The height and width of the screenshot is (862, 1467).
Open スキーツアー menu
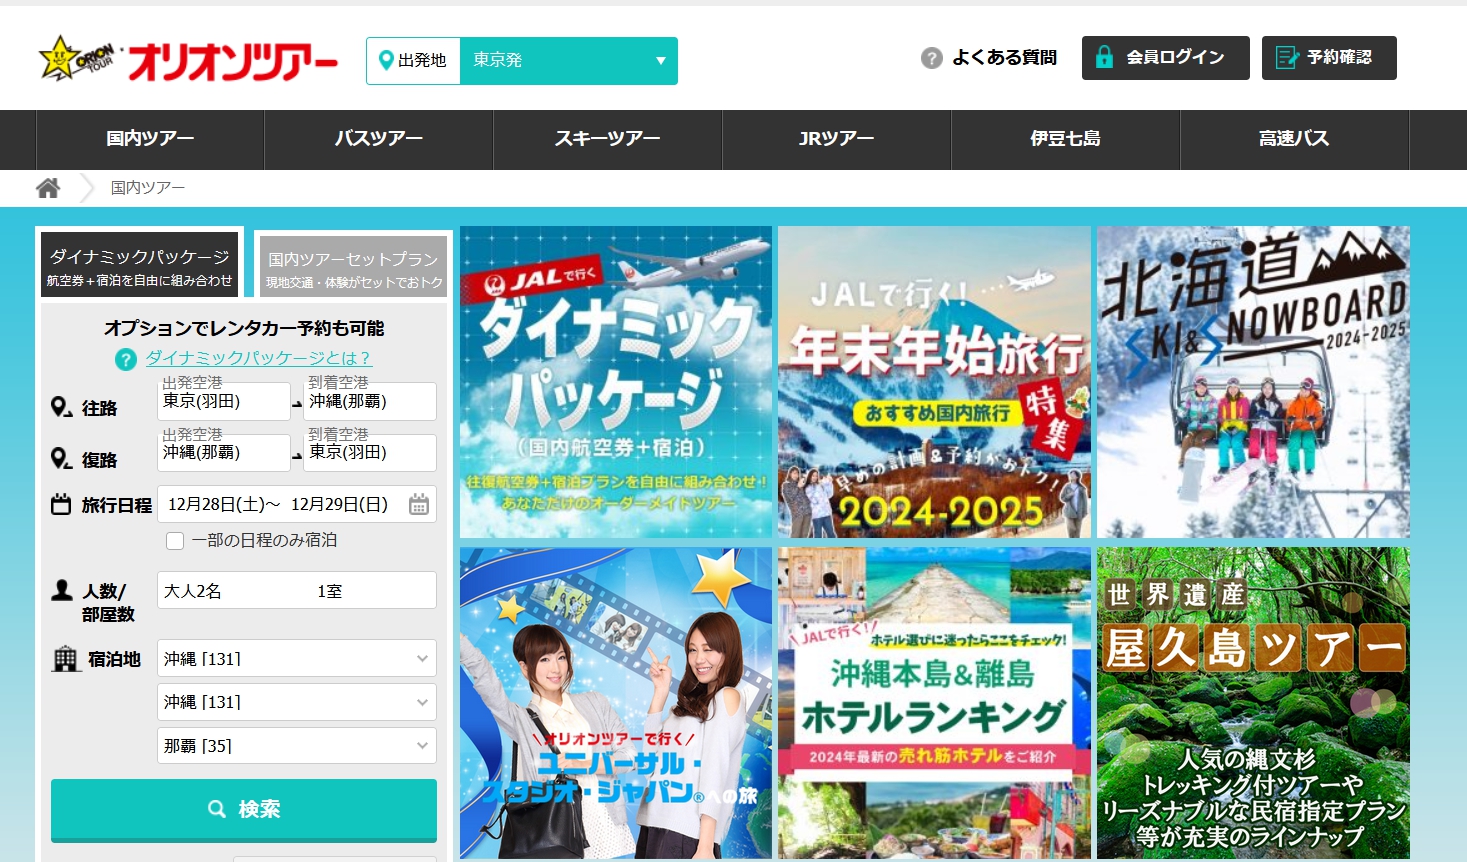608,139
